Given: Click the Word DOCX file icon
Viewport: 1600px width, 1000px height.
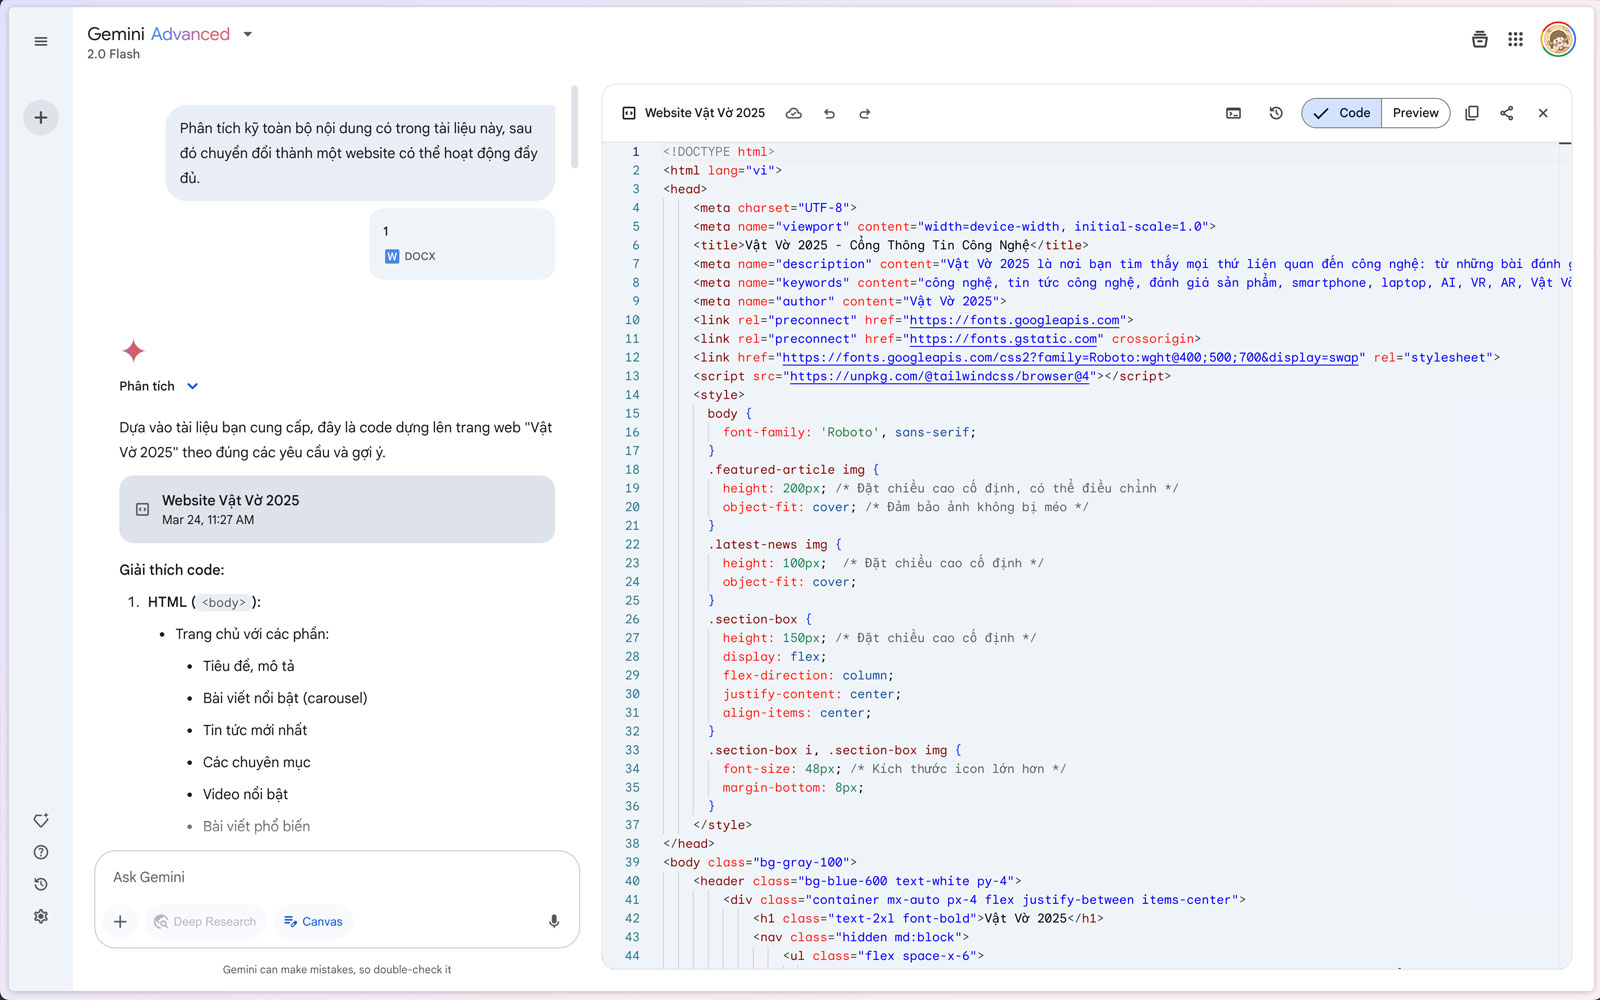Looking at the screenshot, I should (392, 256).
